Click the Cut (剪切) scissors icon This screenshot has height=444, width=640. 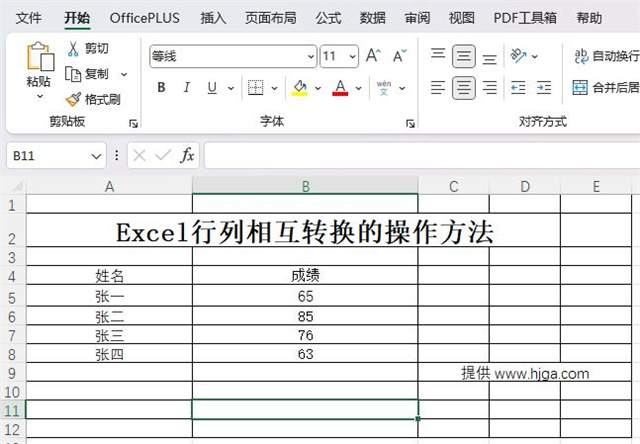tap(73, 49)
